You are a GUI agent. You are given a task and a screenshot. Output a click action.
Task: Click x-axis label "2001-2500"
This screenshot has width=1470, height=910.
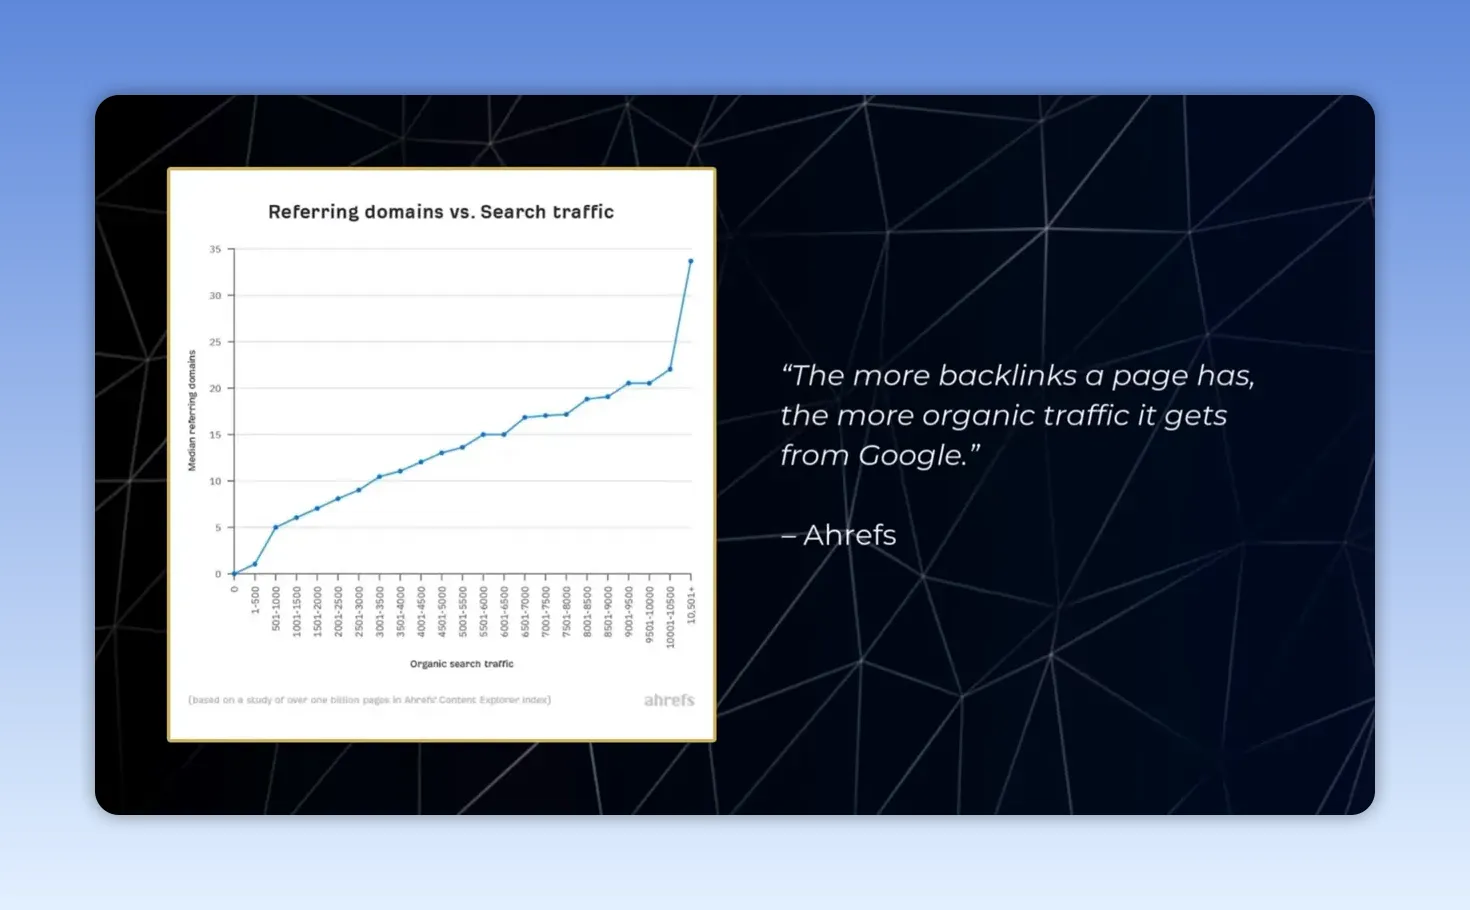coord(338,612)
